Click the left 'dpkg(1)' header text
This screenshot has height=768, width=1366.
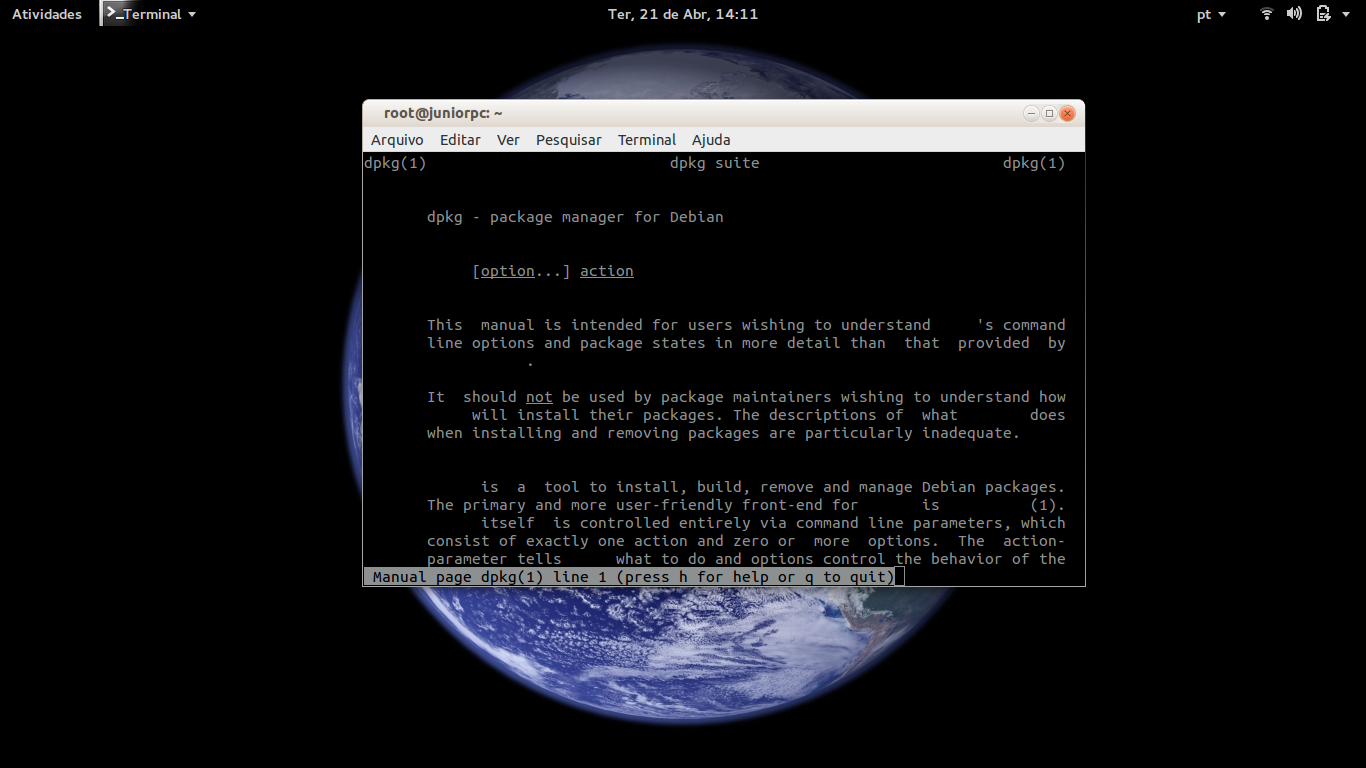tap(395, 163)
